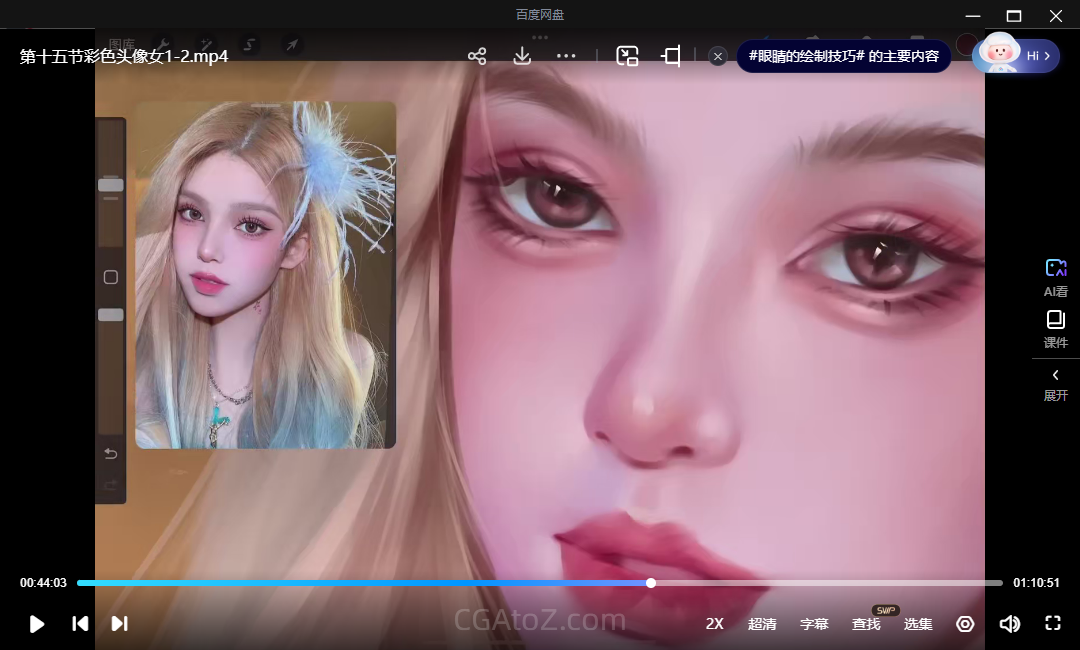Viewport: 1080px width, 650px height.
Task: Skip to the next video
Action: (x=119, y=624)
